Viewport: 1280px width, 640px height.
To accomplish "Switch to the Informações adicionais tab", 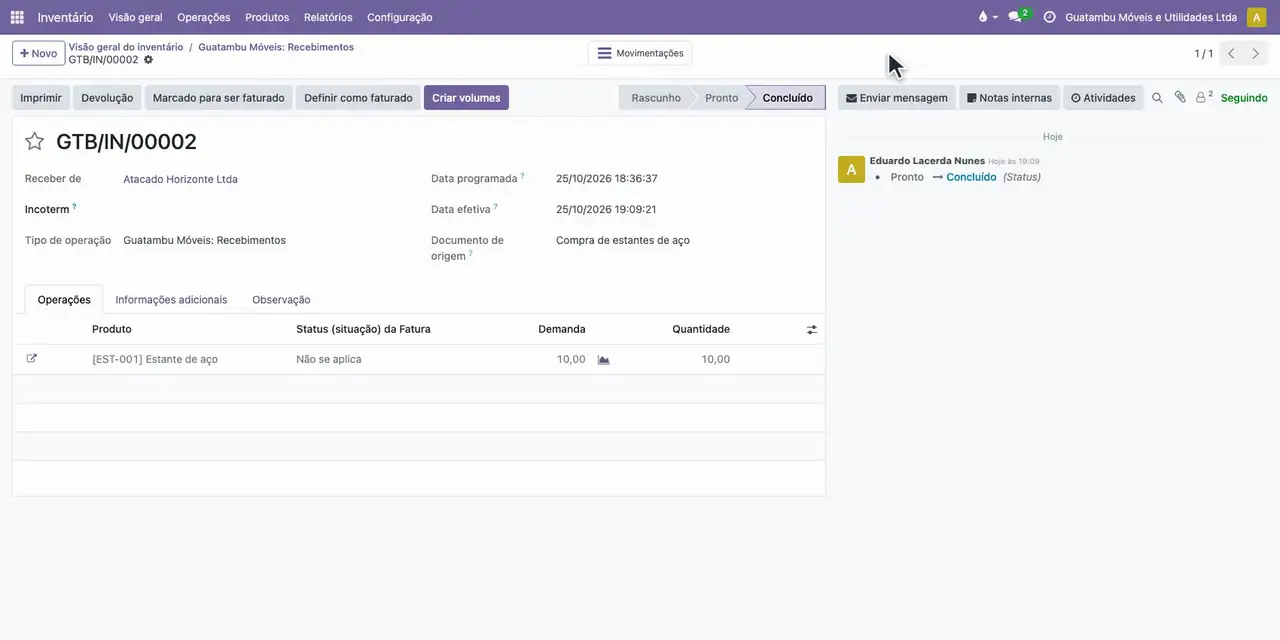I will [x=171, y=300].
